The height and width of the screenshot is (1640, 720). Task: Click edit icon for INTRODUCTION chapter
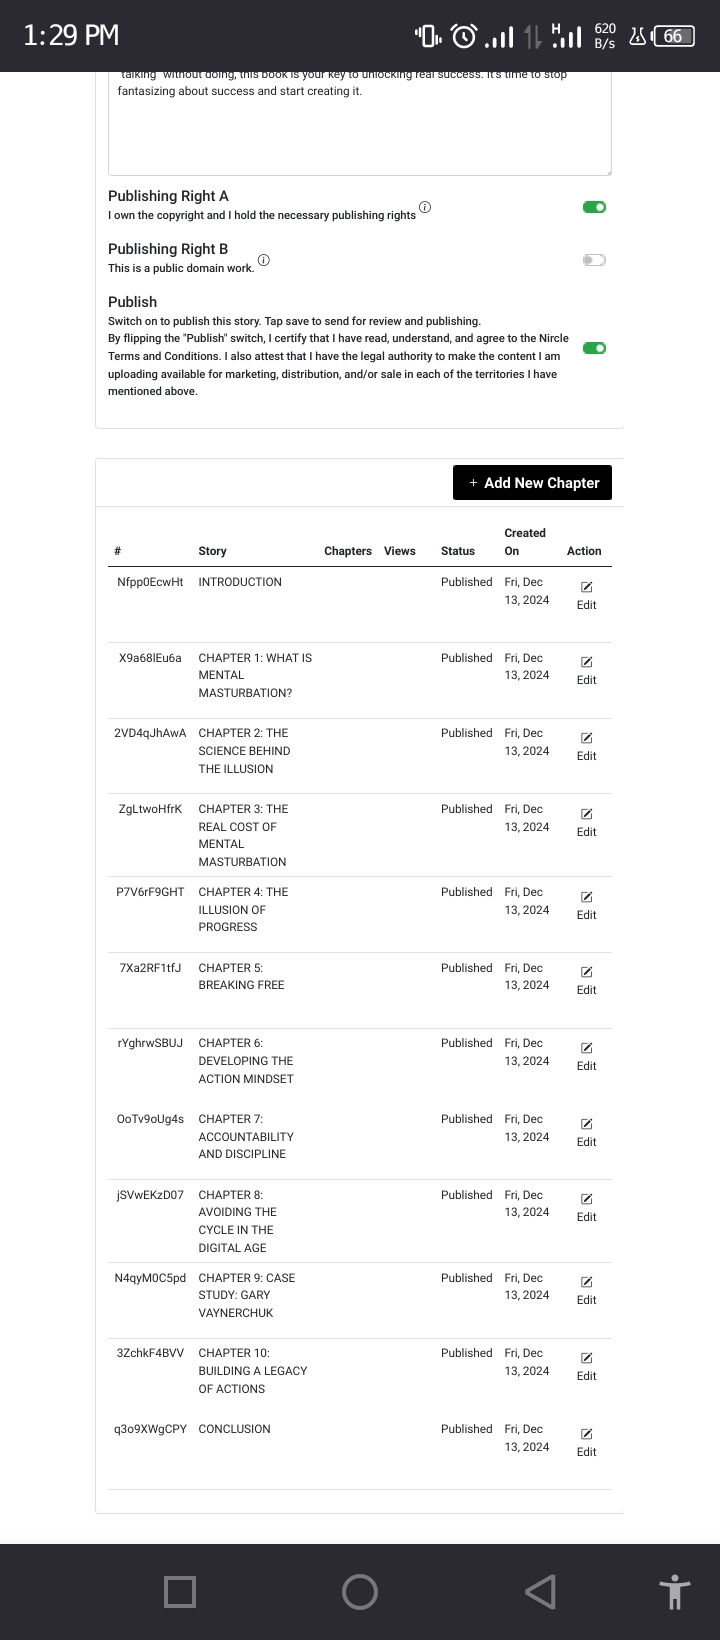587,587
